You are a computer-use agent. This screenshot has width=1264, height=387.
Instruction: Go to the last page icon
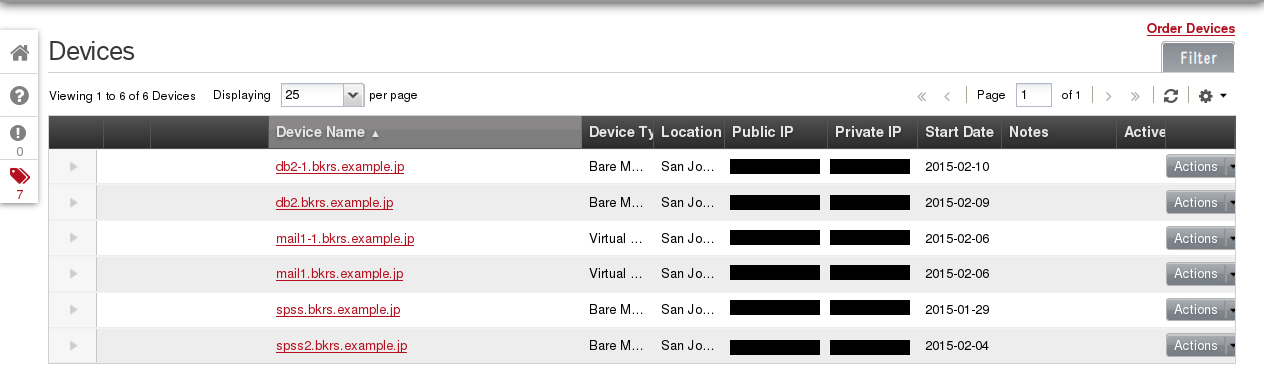click(1135, 96)
